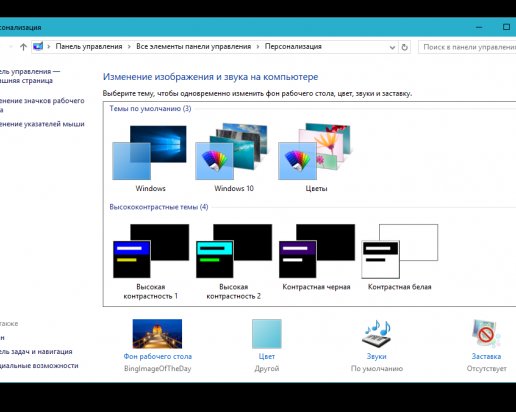Focus the Поиск в панели управления field
516x412 pixels.
tap(467, 47)
